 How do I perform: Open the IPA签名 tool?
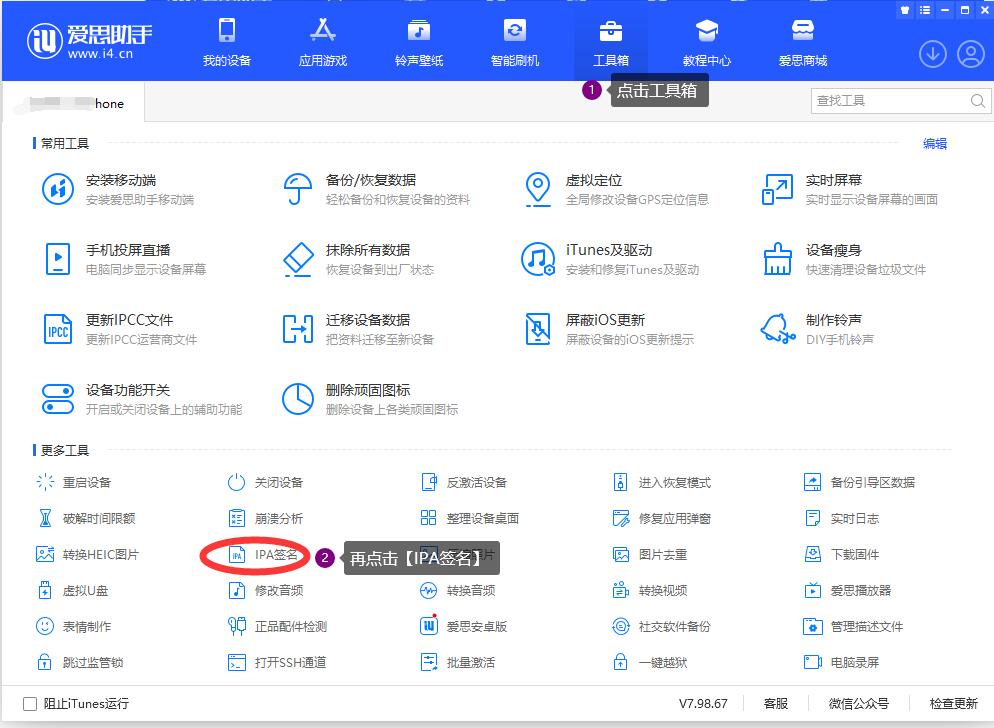[262, 555]
